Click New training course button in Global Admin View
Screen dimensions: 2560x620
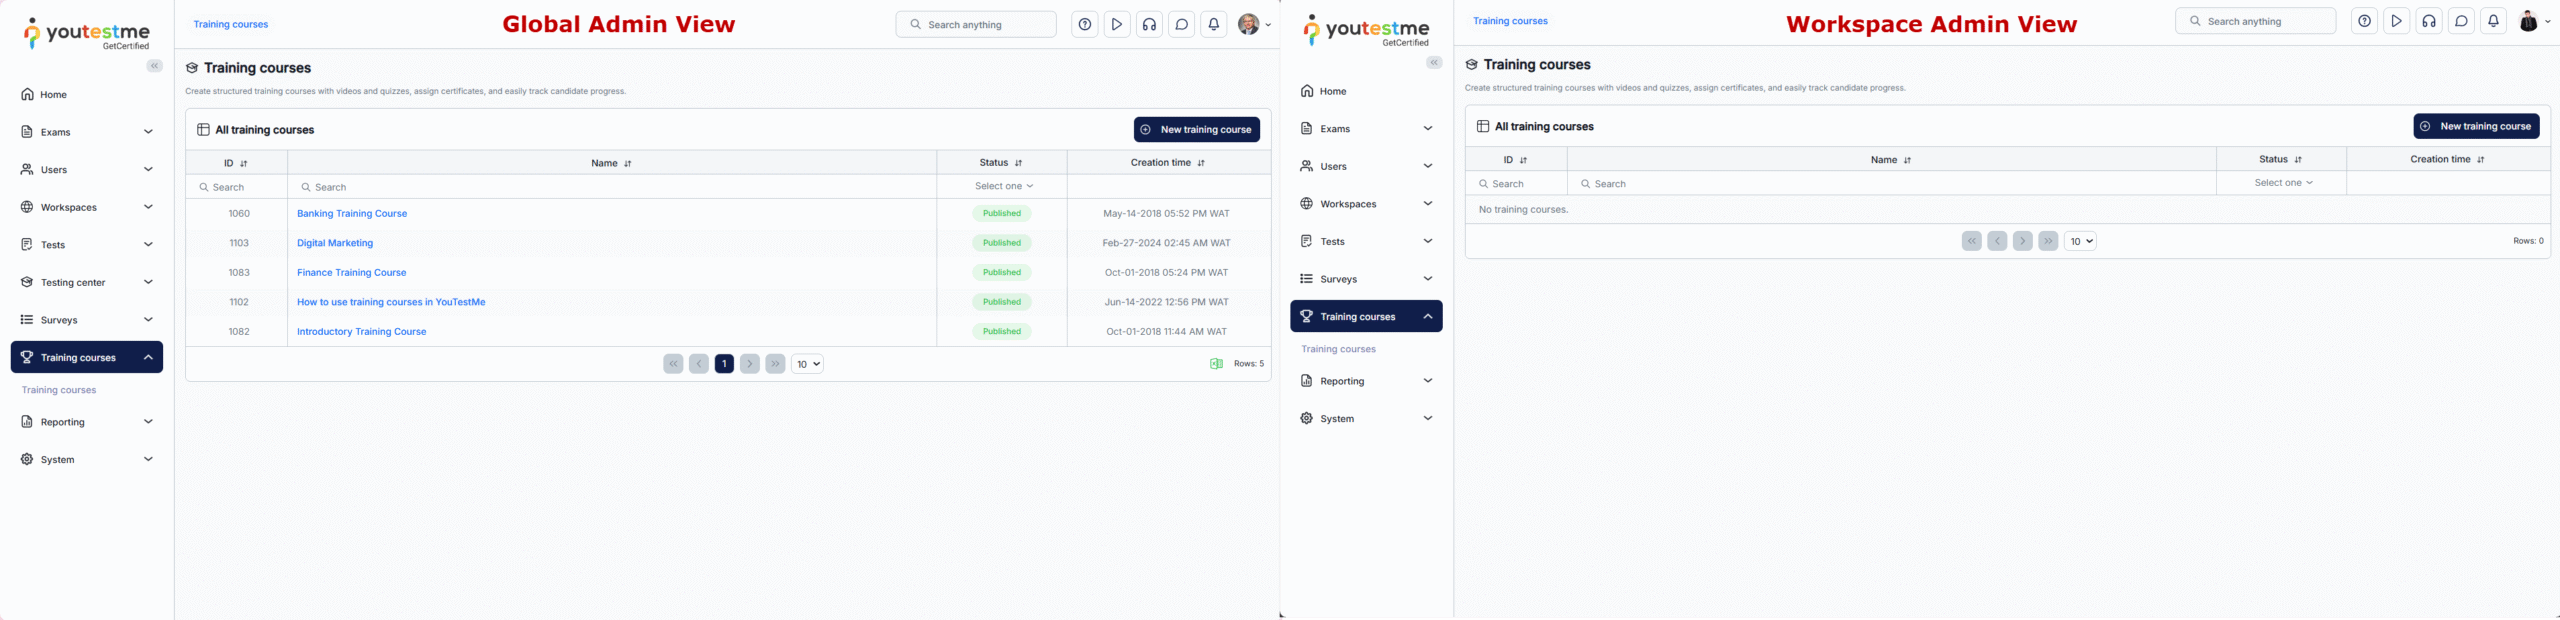coord(1196,130)
